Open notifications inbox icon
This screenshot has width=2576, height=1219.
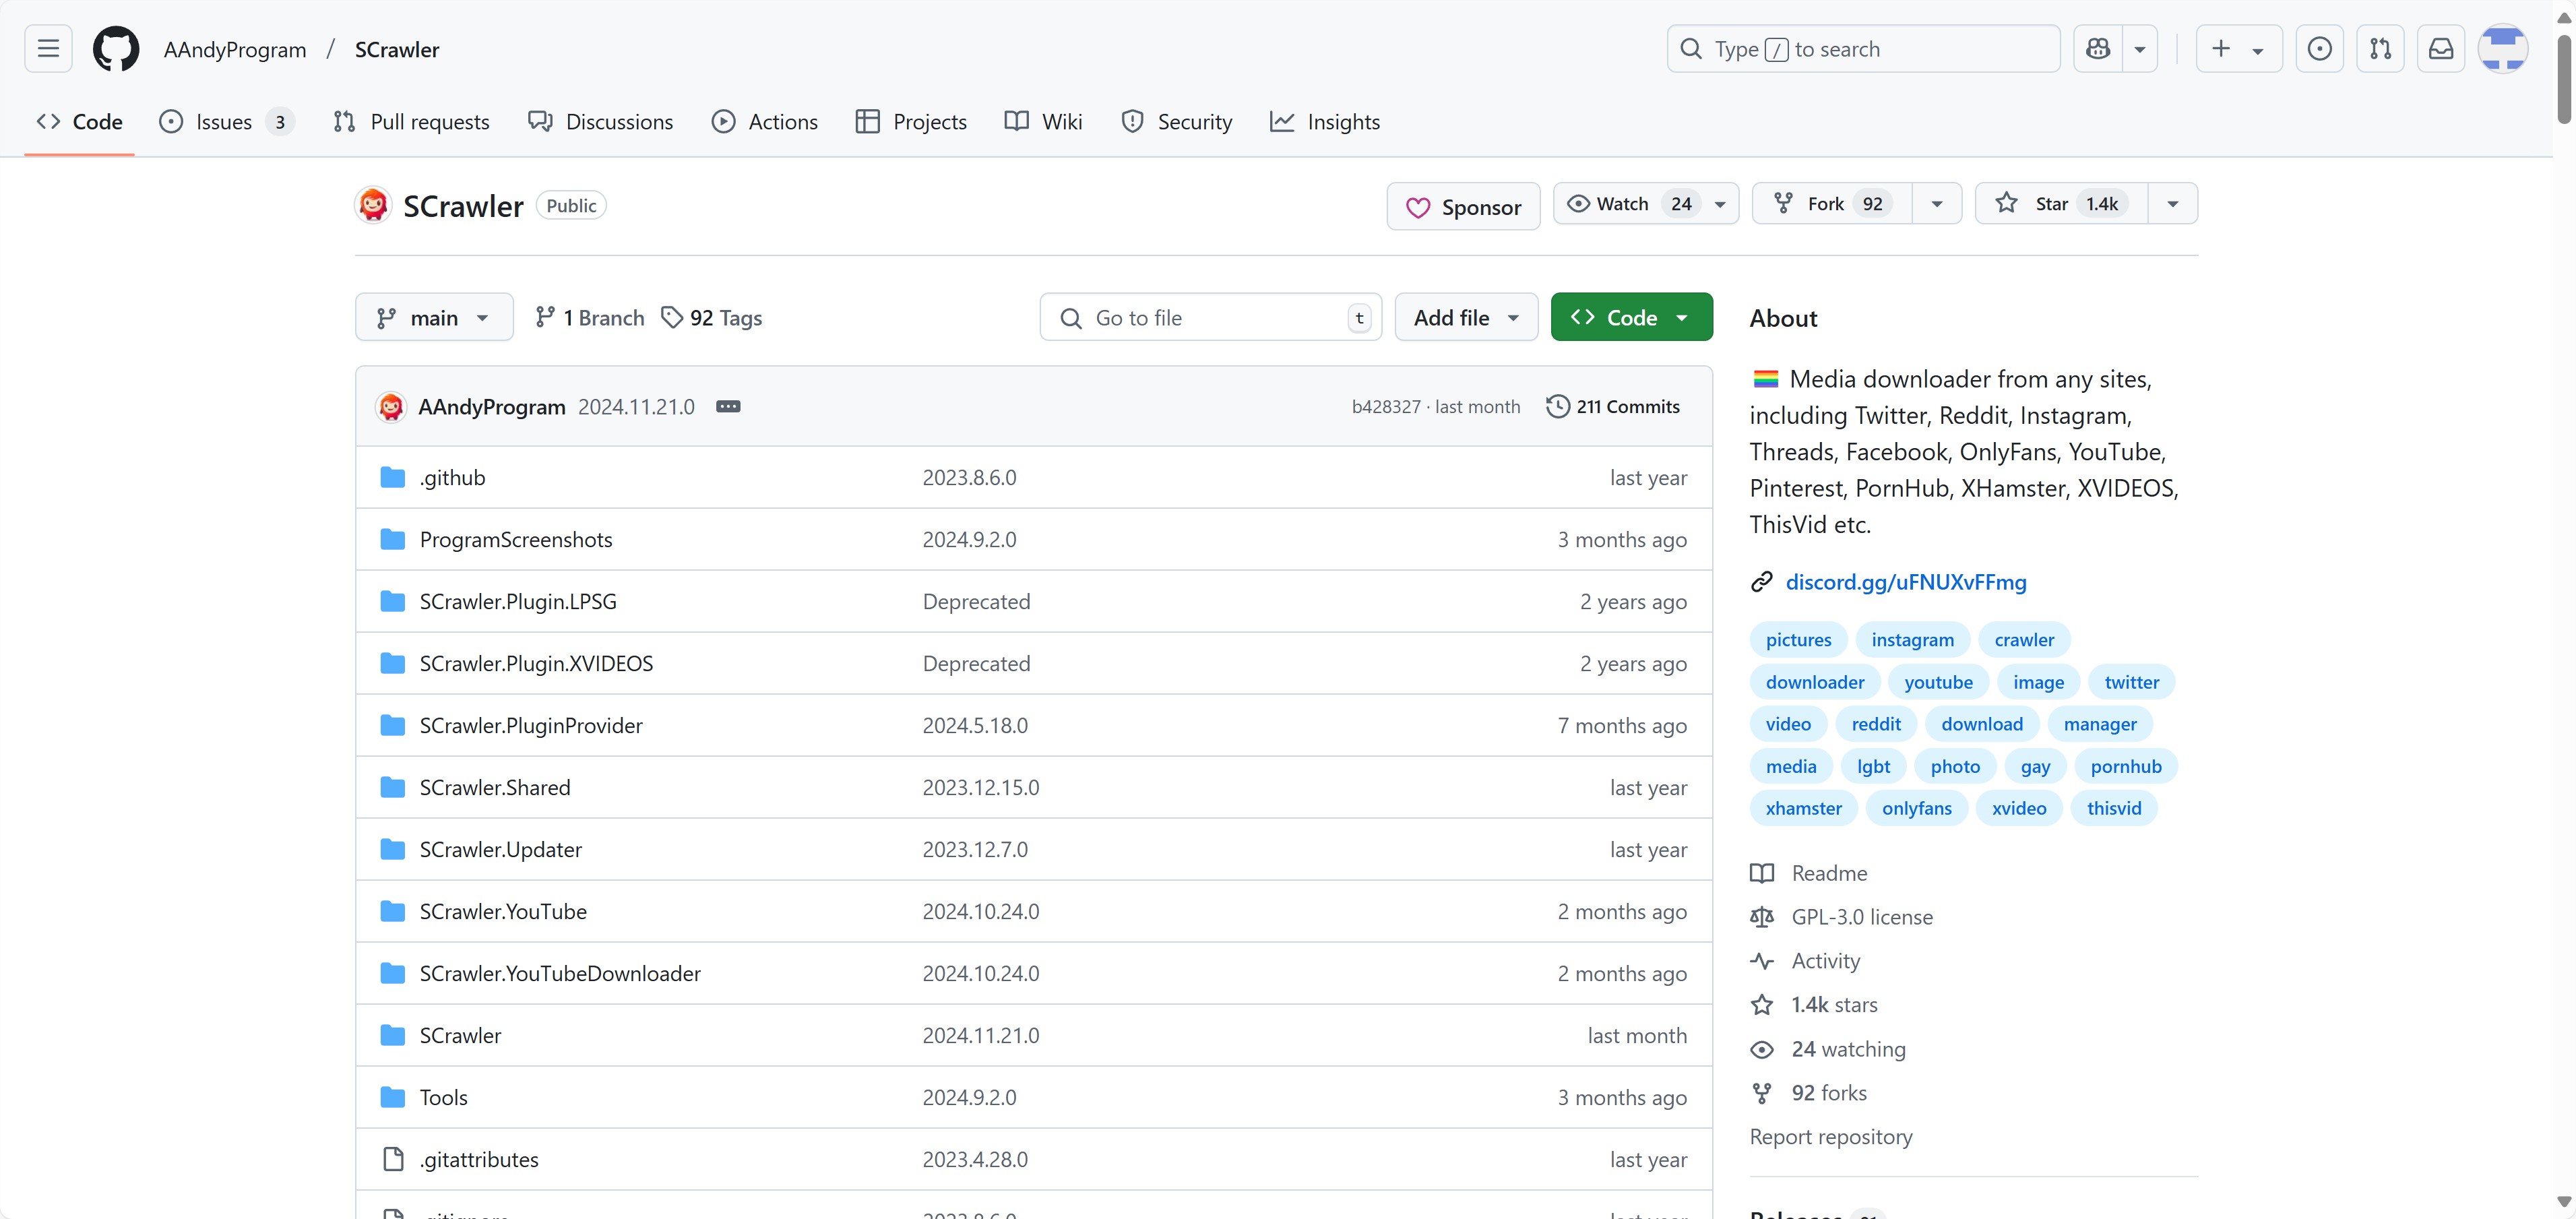(x=2441, y=49)
